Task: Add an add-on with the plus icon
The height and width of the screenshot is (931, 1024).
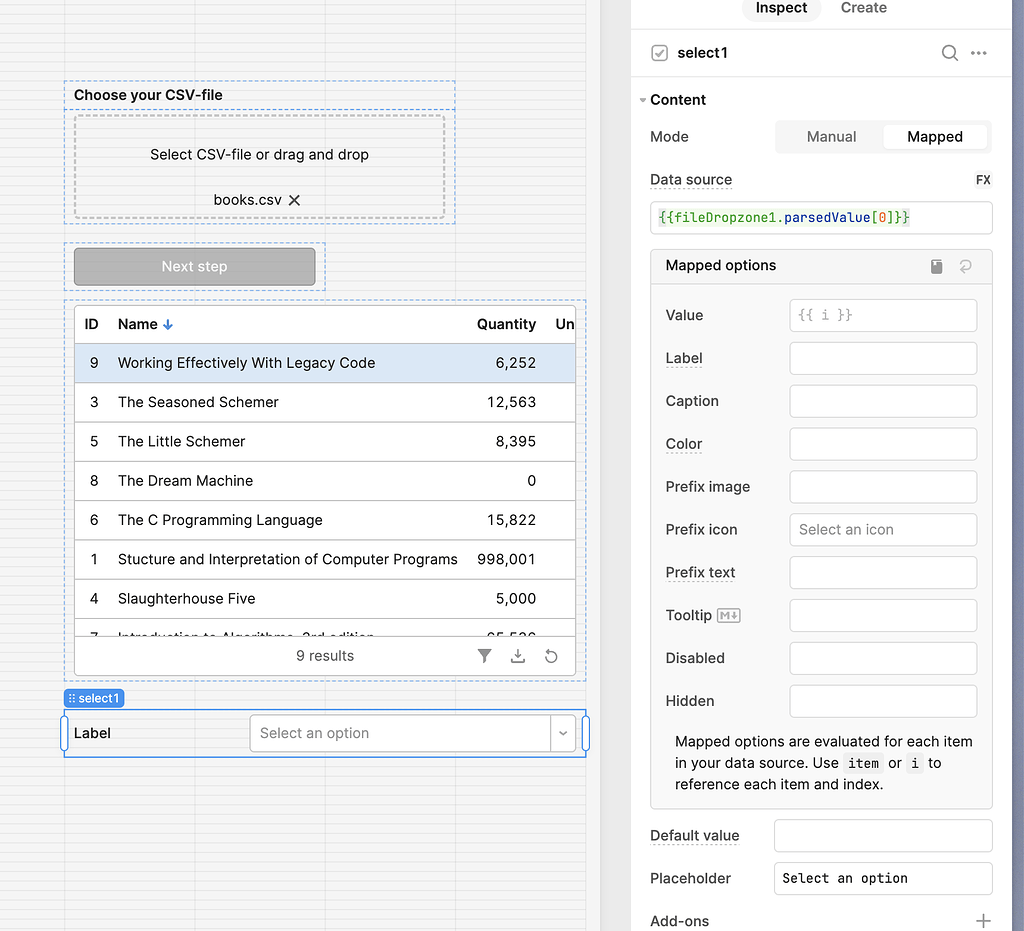Action: coord(983,920)
